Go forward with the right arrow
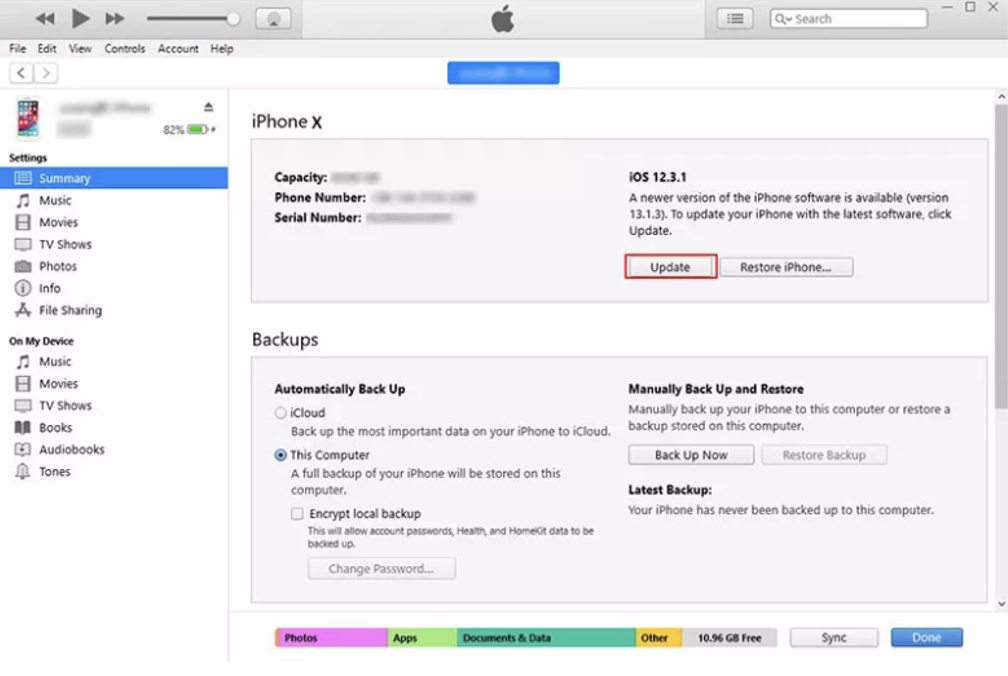This screenshot has height=676, width=1008. click(46, 73)
